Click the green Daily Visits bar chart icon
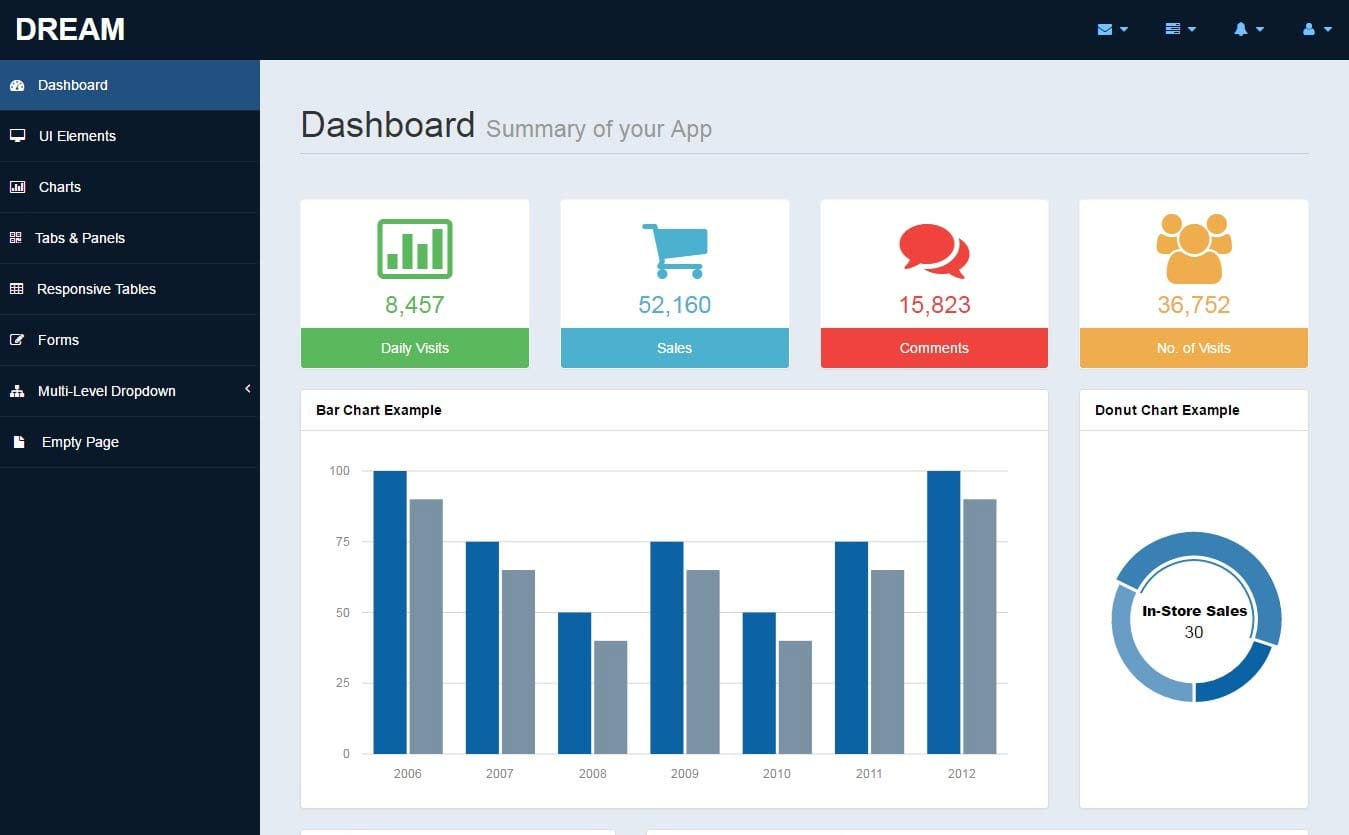Viewport: 1349px width, 835px height. (x=414, y=248)
